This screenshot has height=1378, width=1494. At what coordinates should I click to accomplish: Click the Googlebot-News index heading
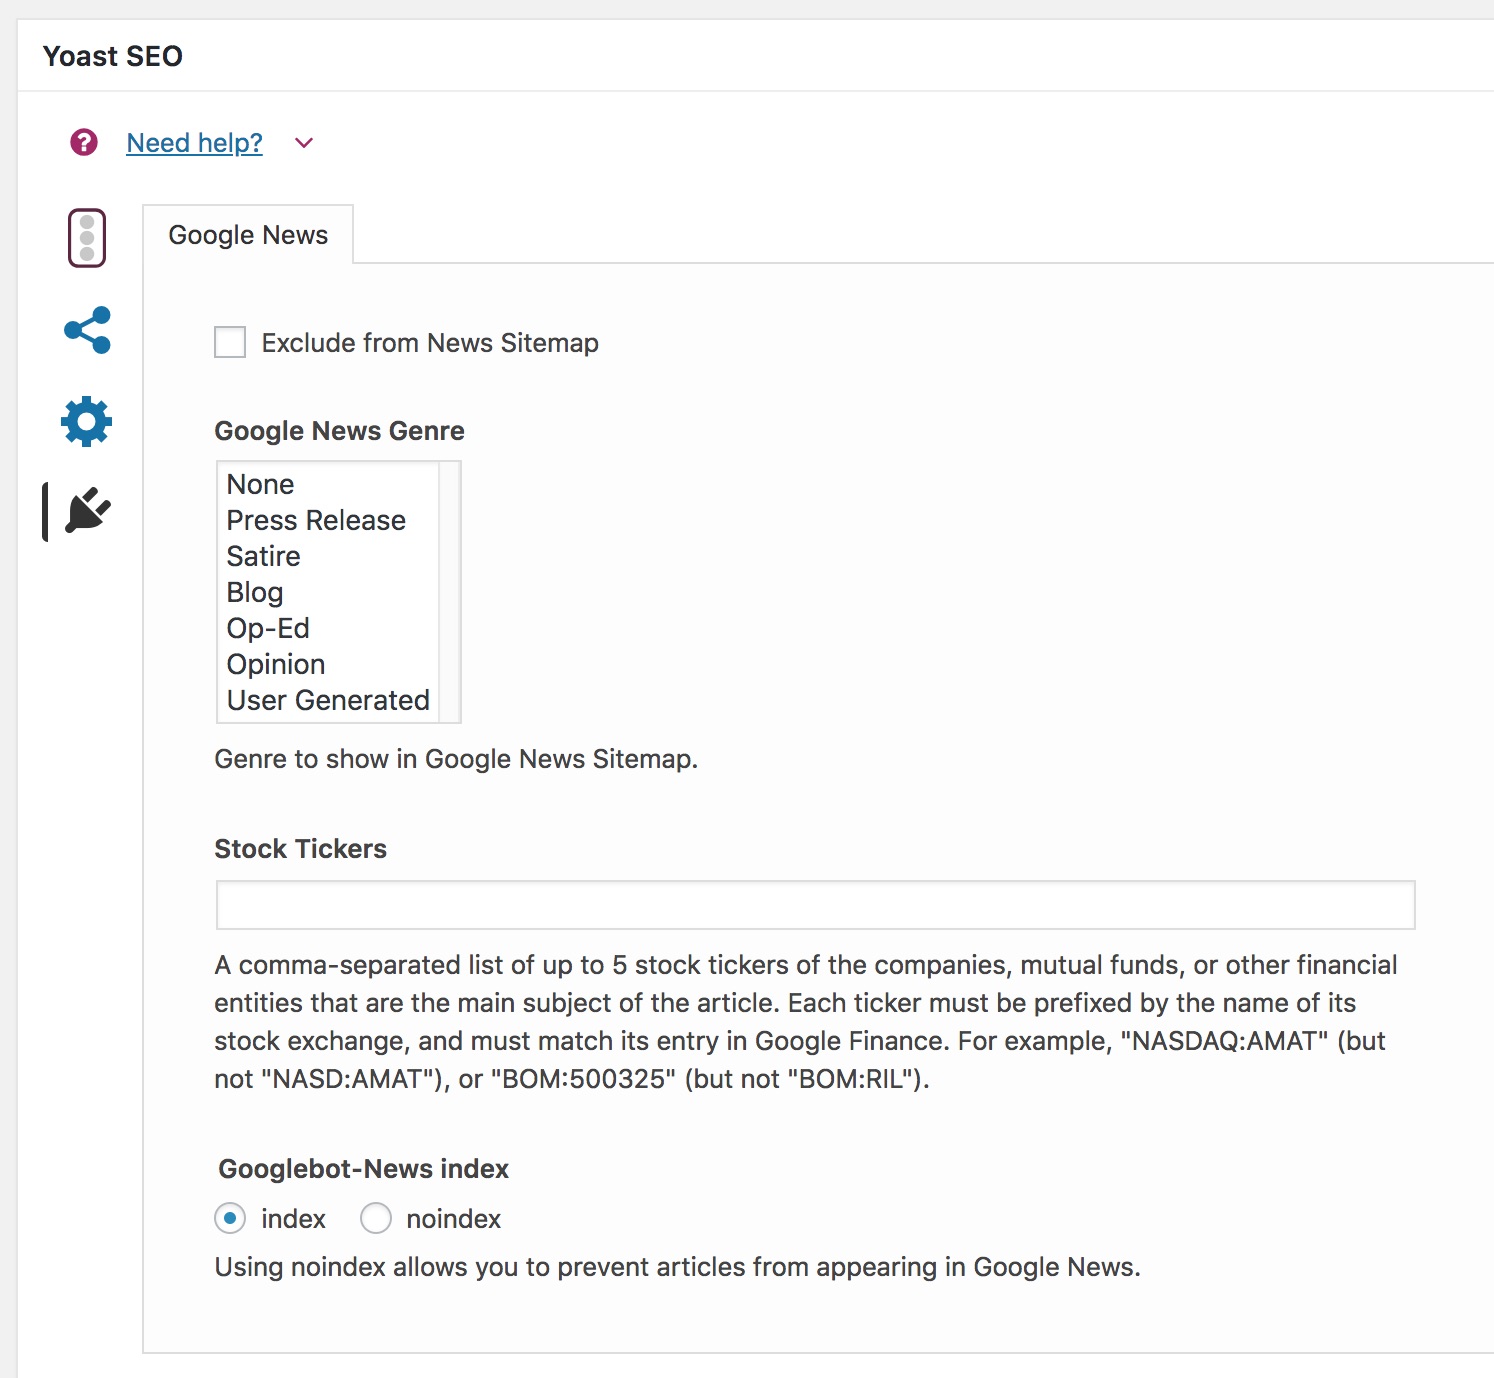[x=364, y=1169]
